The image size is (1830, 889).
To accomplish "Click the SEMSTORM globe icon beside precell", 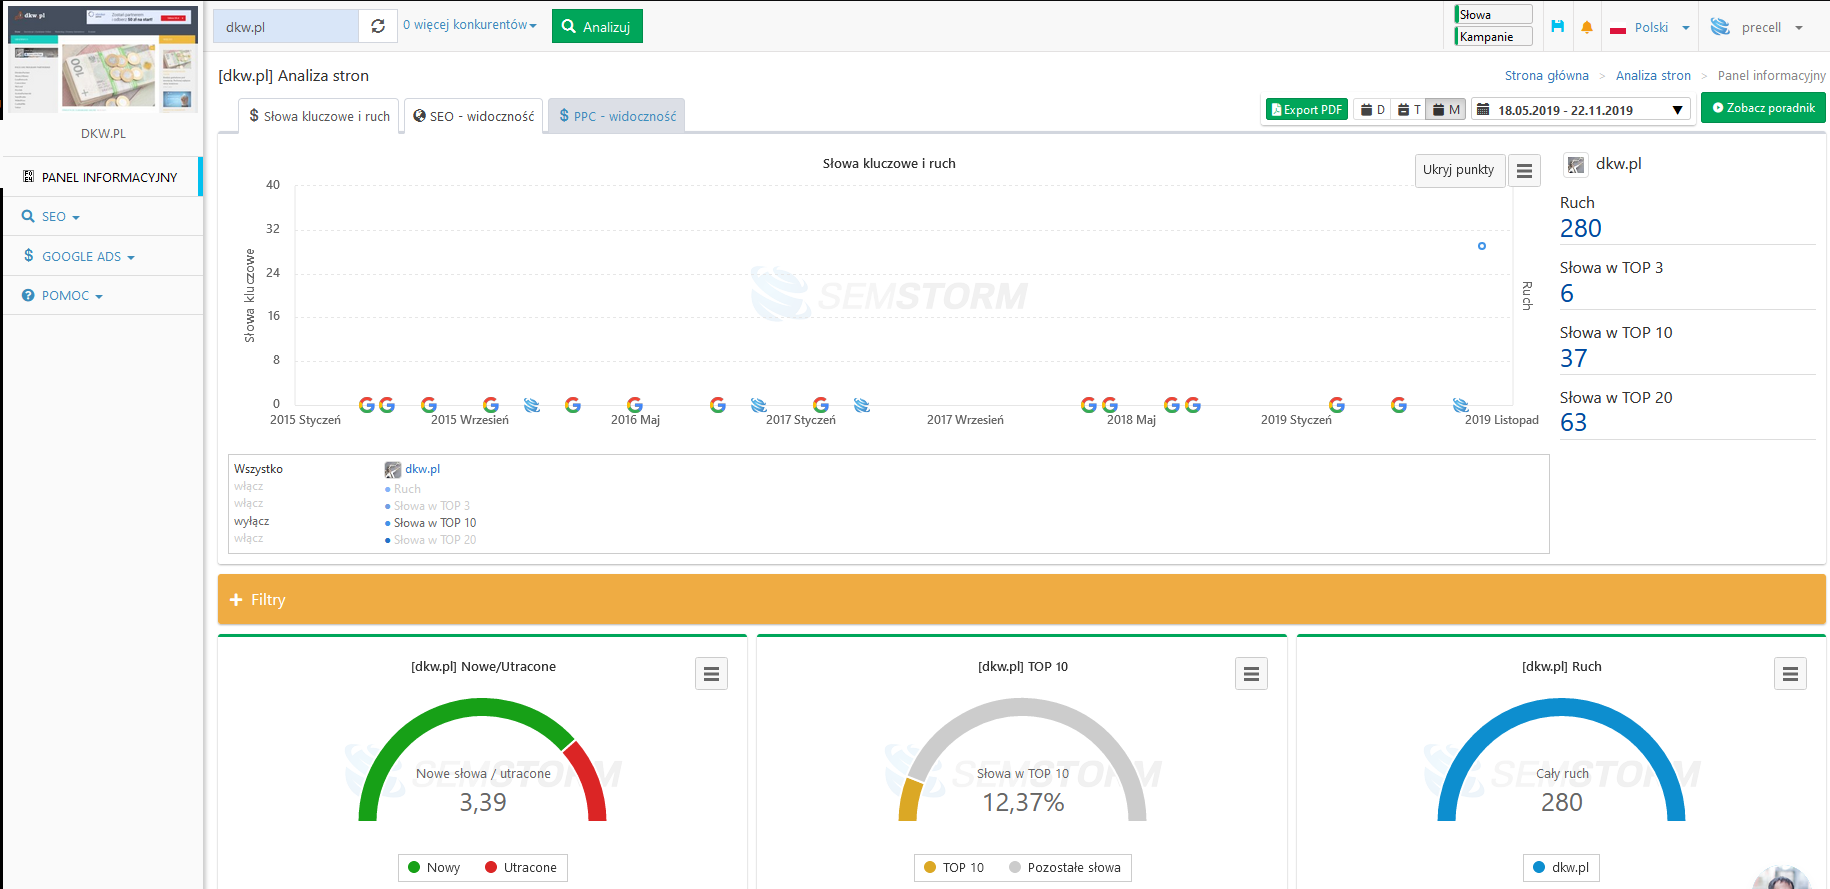I will (1720, 27).
